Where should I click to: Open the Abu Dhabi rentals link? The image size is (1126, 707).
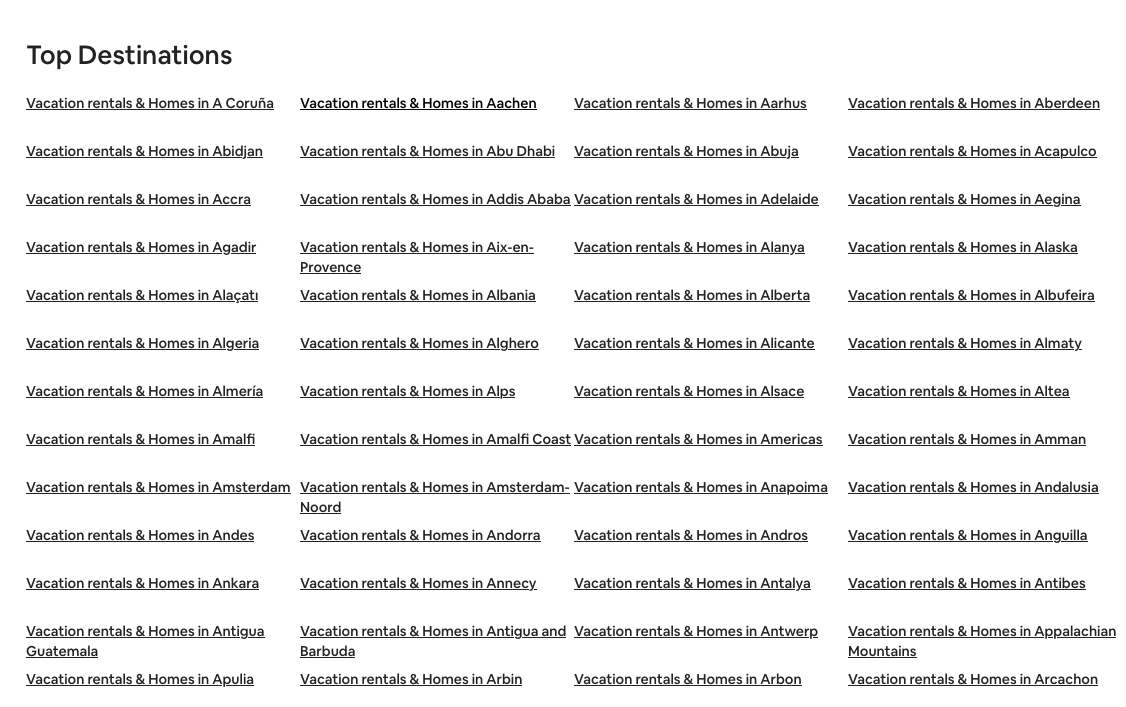click(x=427, y=151)
